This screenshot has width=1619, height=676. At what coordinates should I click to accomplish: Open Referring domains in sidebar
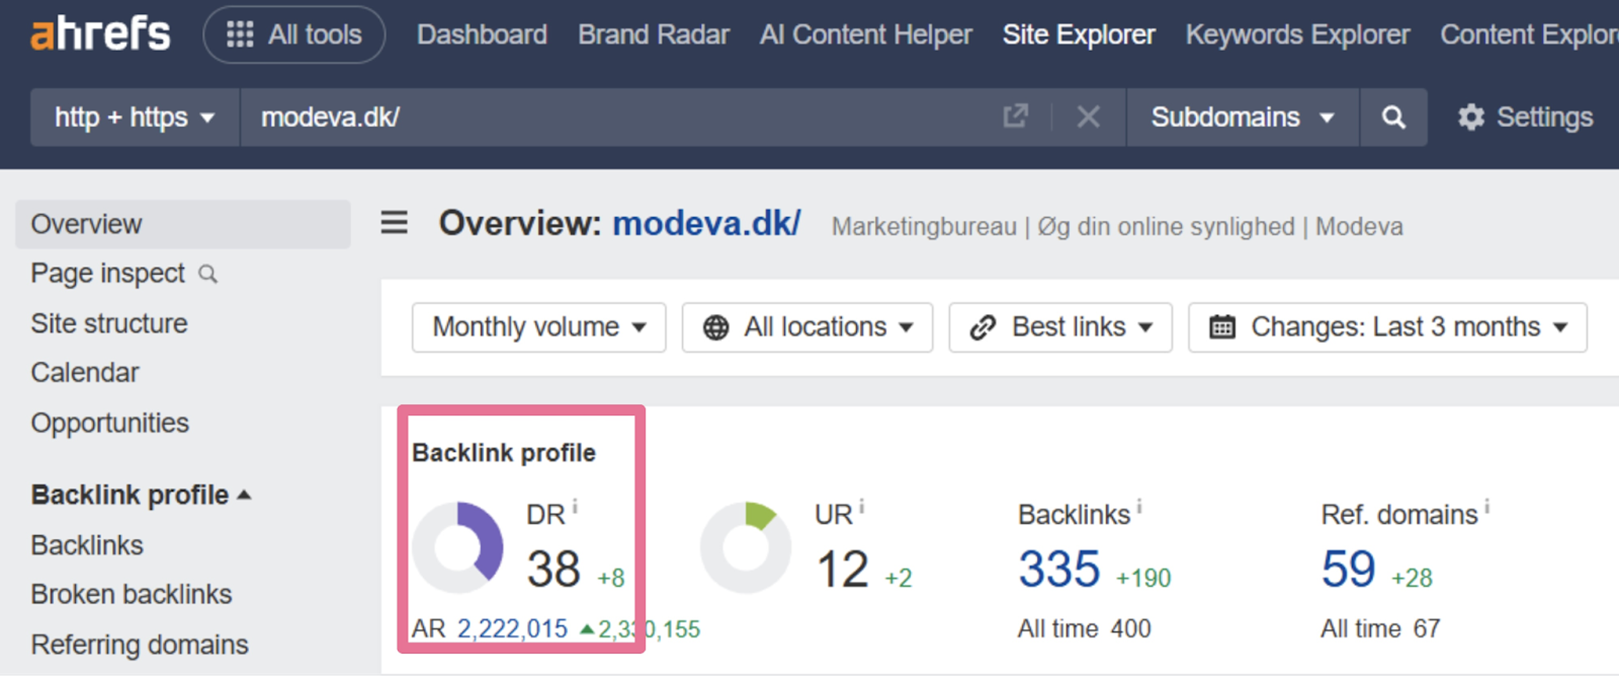[x=139, y=645]
